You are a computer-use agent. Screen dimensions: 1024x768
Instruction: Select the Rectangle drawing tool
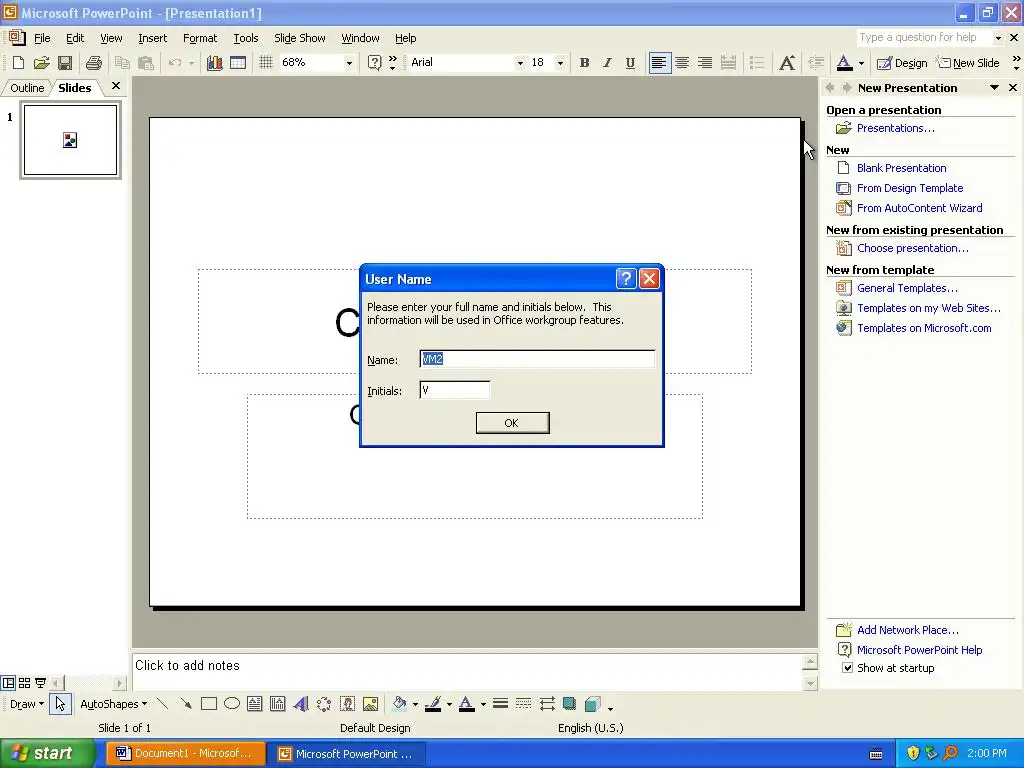[x=209, y=704]
